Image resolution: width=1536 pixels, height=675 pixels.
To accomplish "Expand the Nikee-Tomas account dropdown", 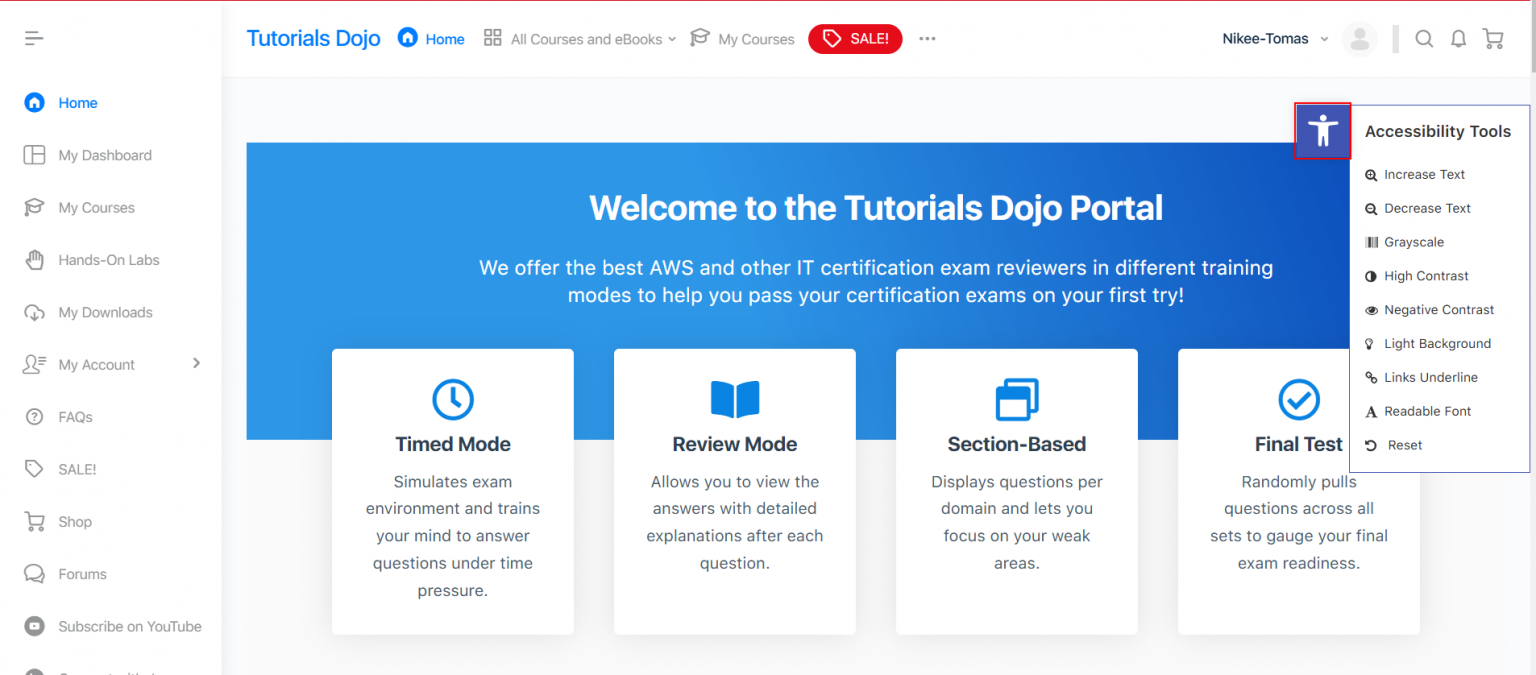I will (1274, 38).
